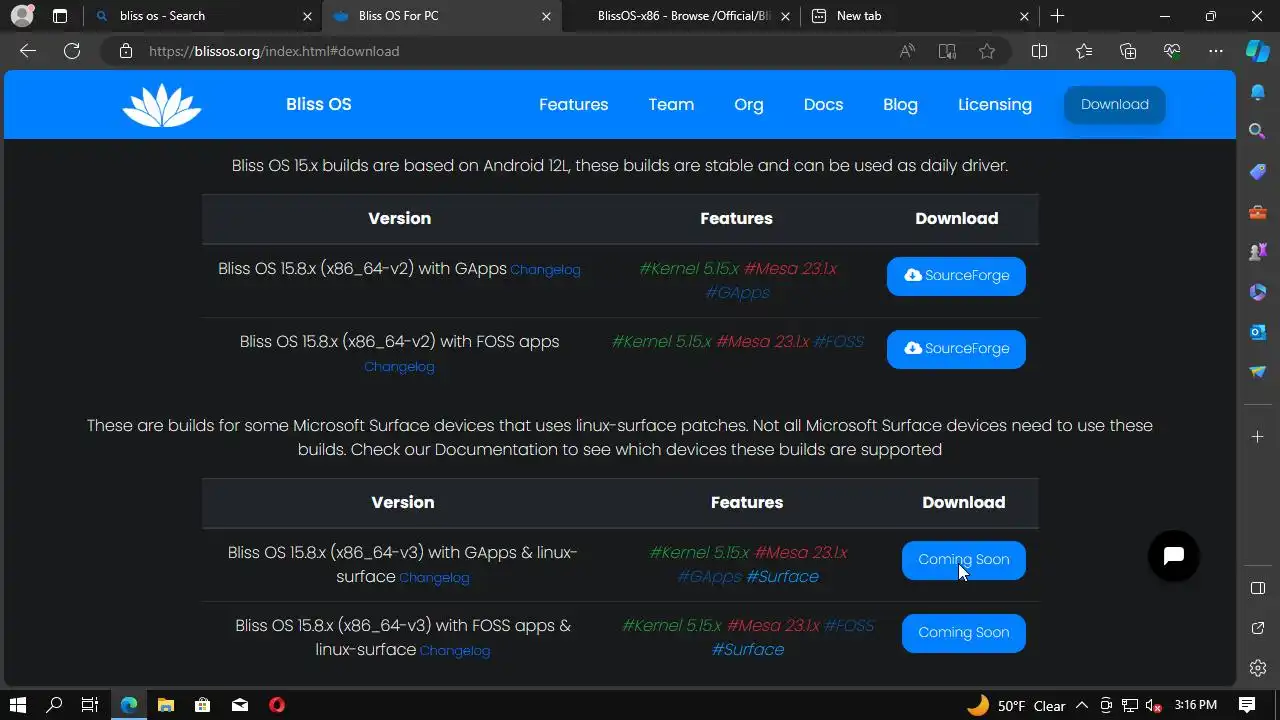1280x720 pixels.
Task: Add a sidebar app with plus
Action: tap(1258, 437)
